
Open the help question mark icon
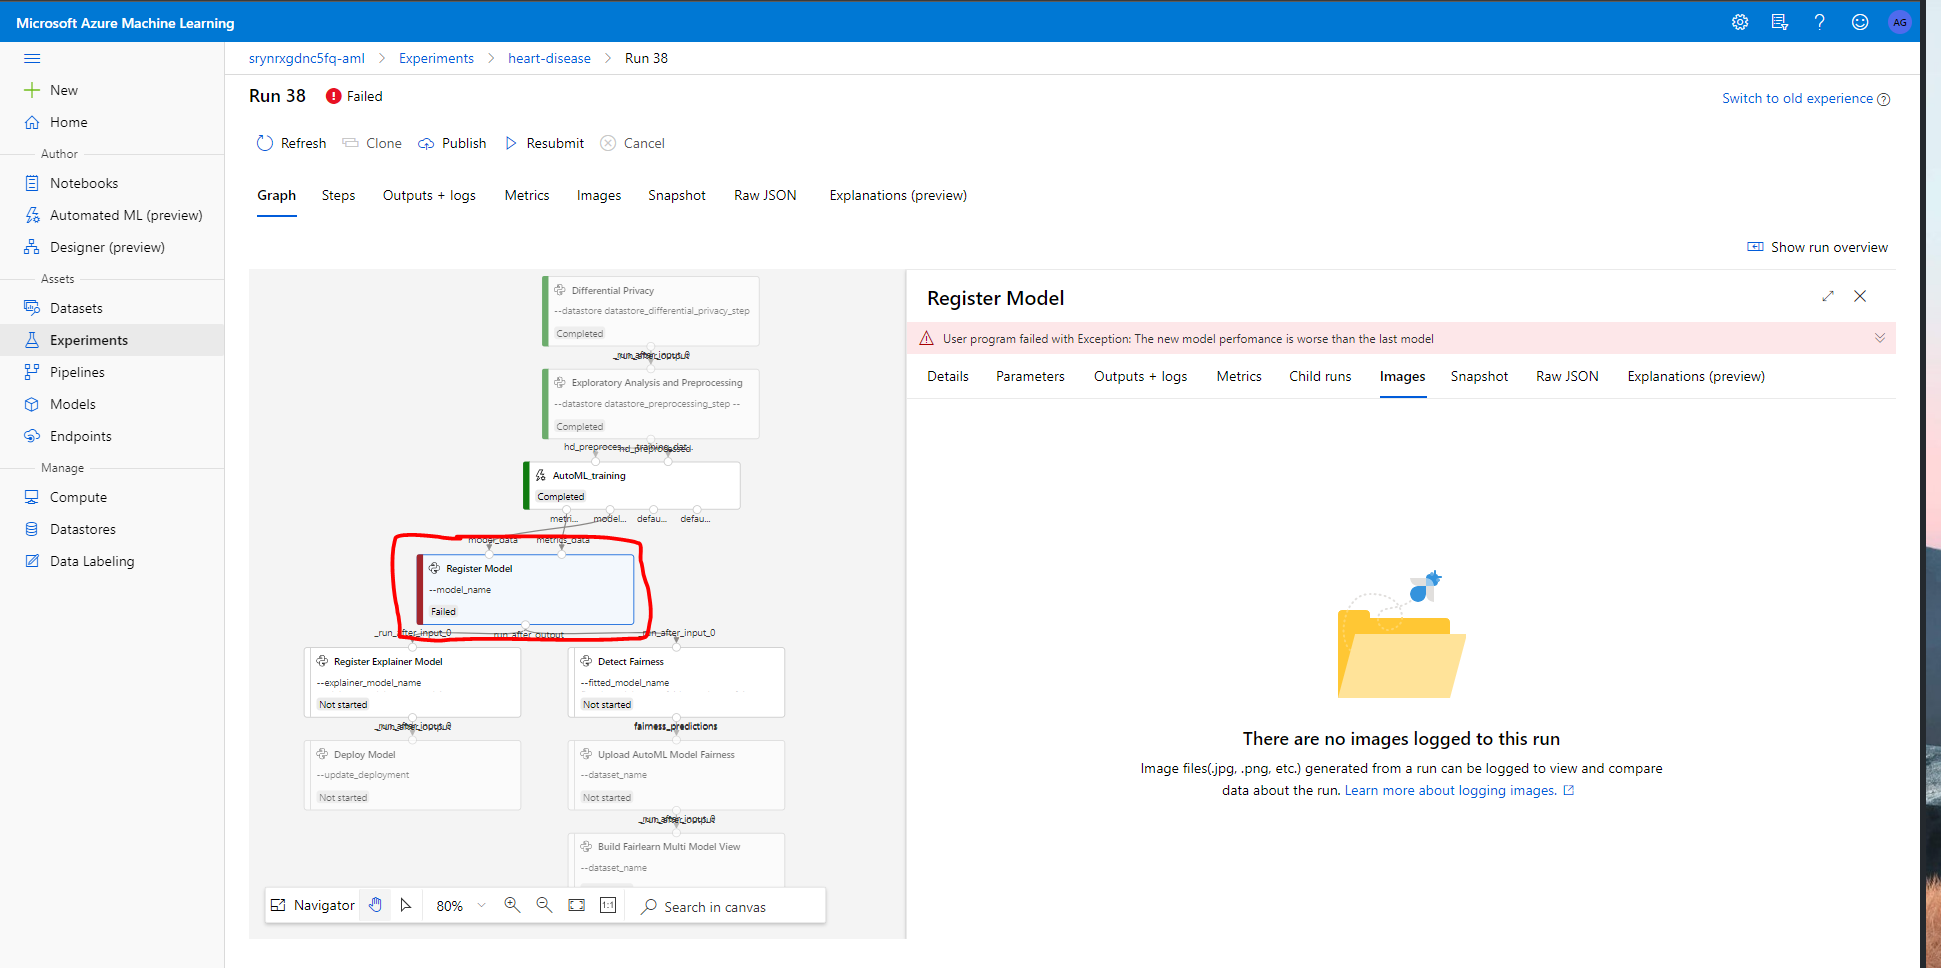tap(1819, 22)
